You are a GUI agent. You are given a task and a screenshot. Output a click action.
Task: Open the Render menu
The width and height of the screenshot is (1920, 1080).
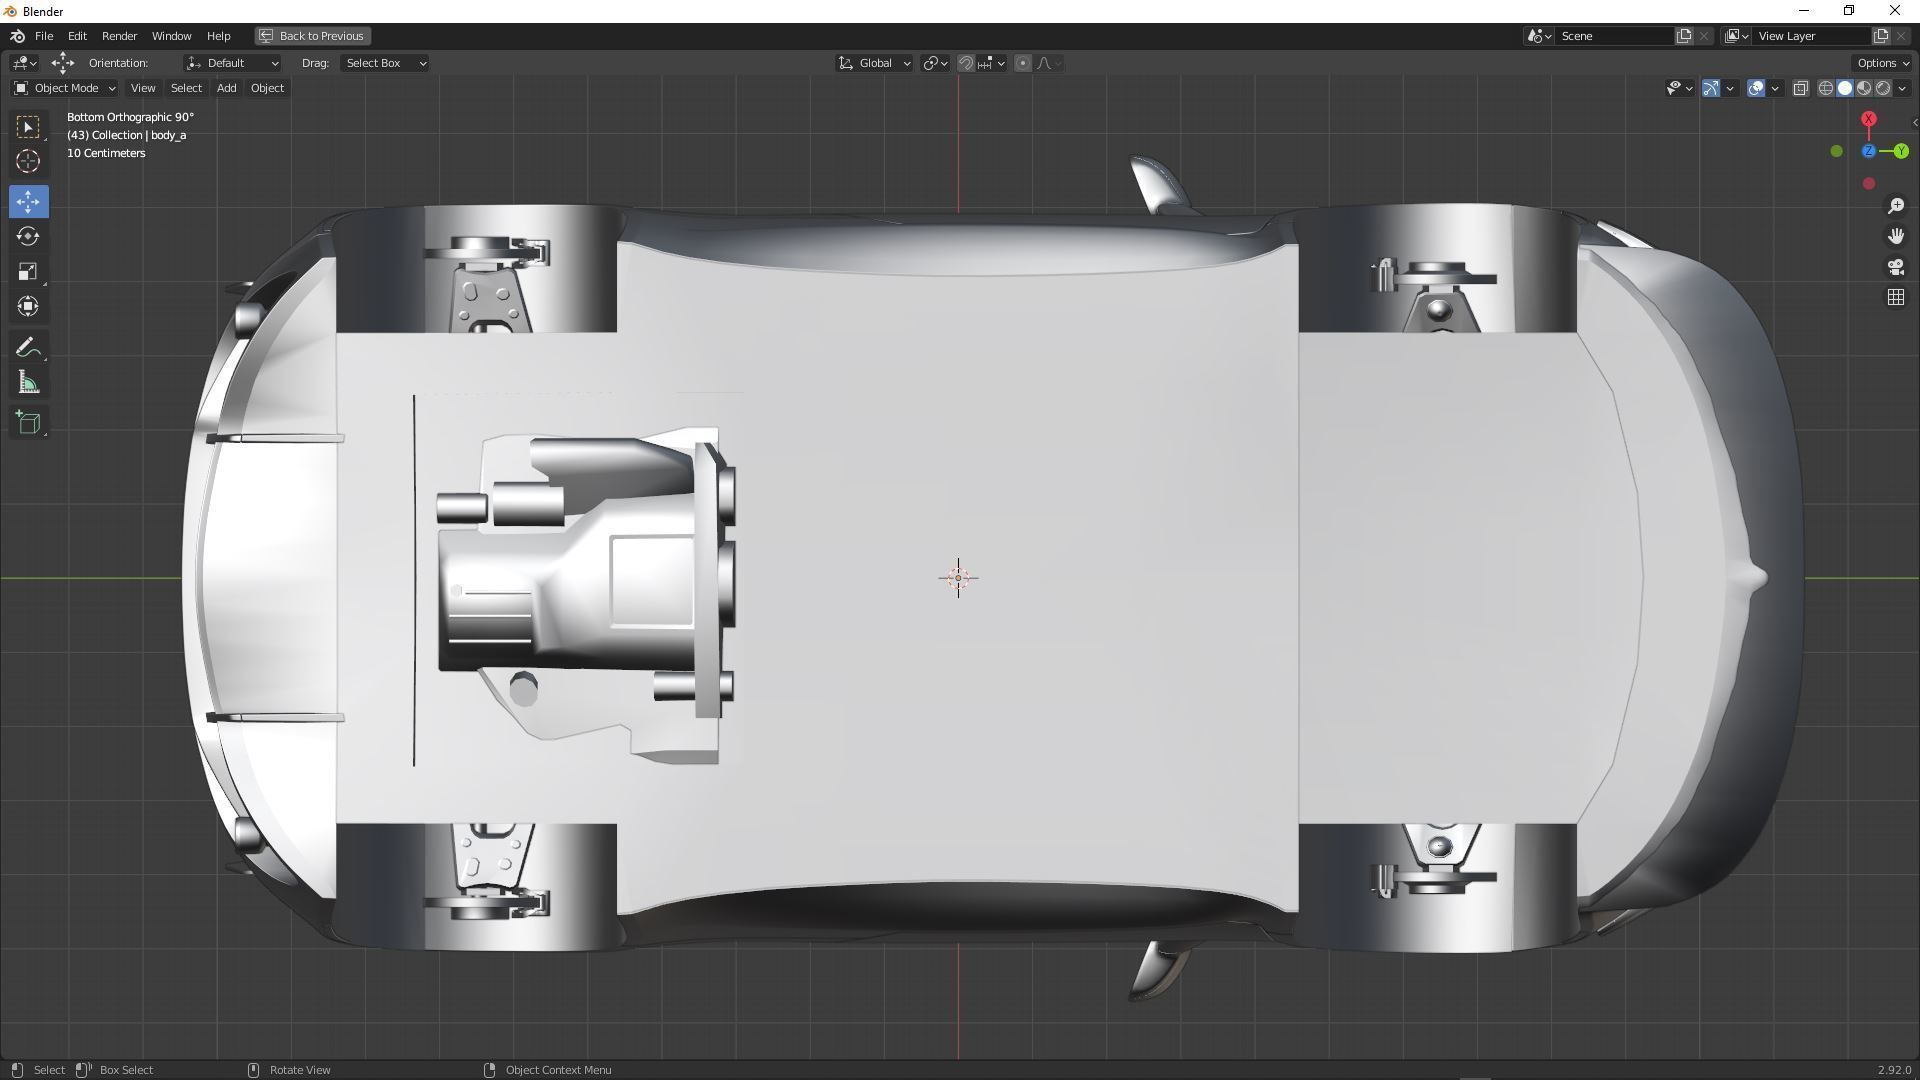click(119, 36)
